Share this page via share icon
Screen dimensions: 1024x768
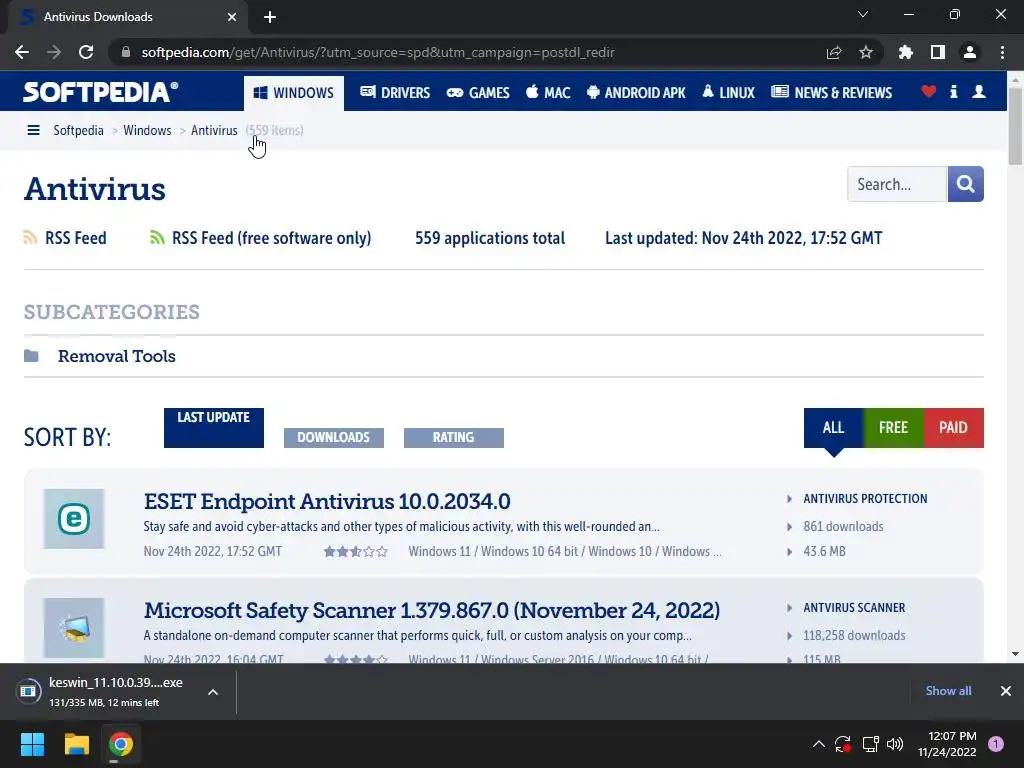(833, 52)
